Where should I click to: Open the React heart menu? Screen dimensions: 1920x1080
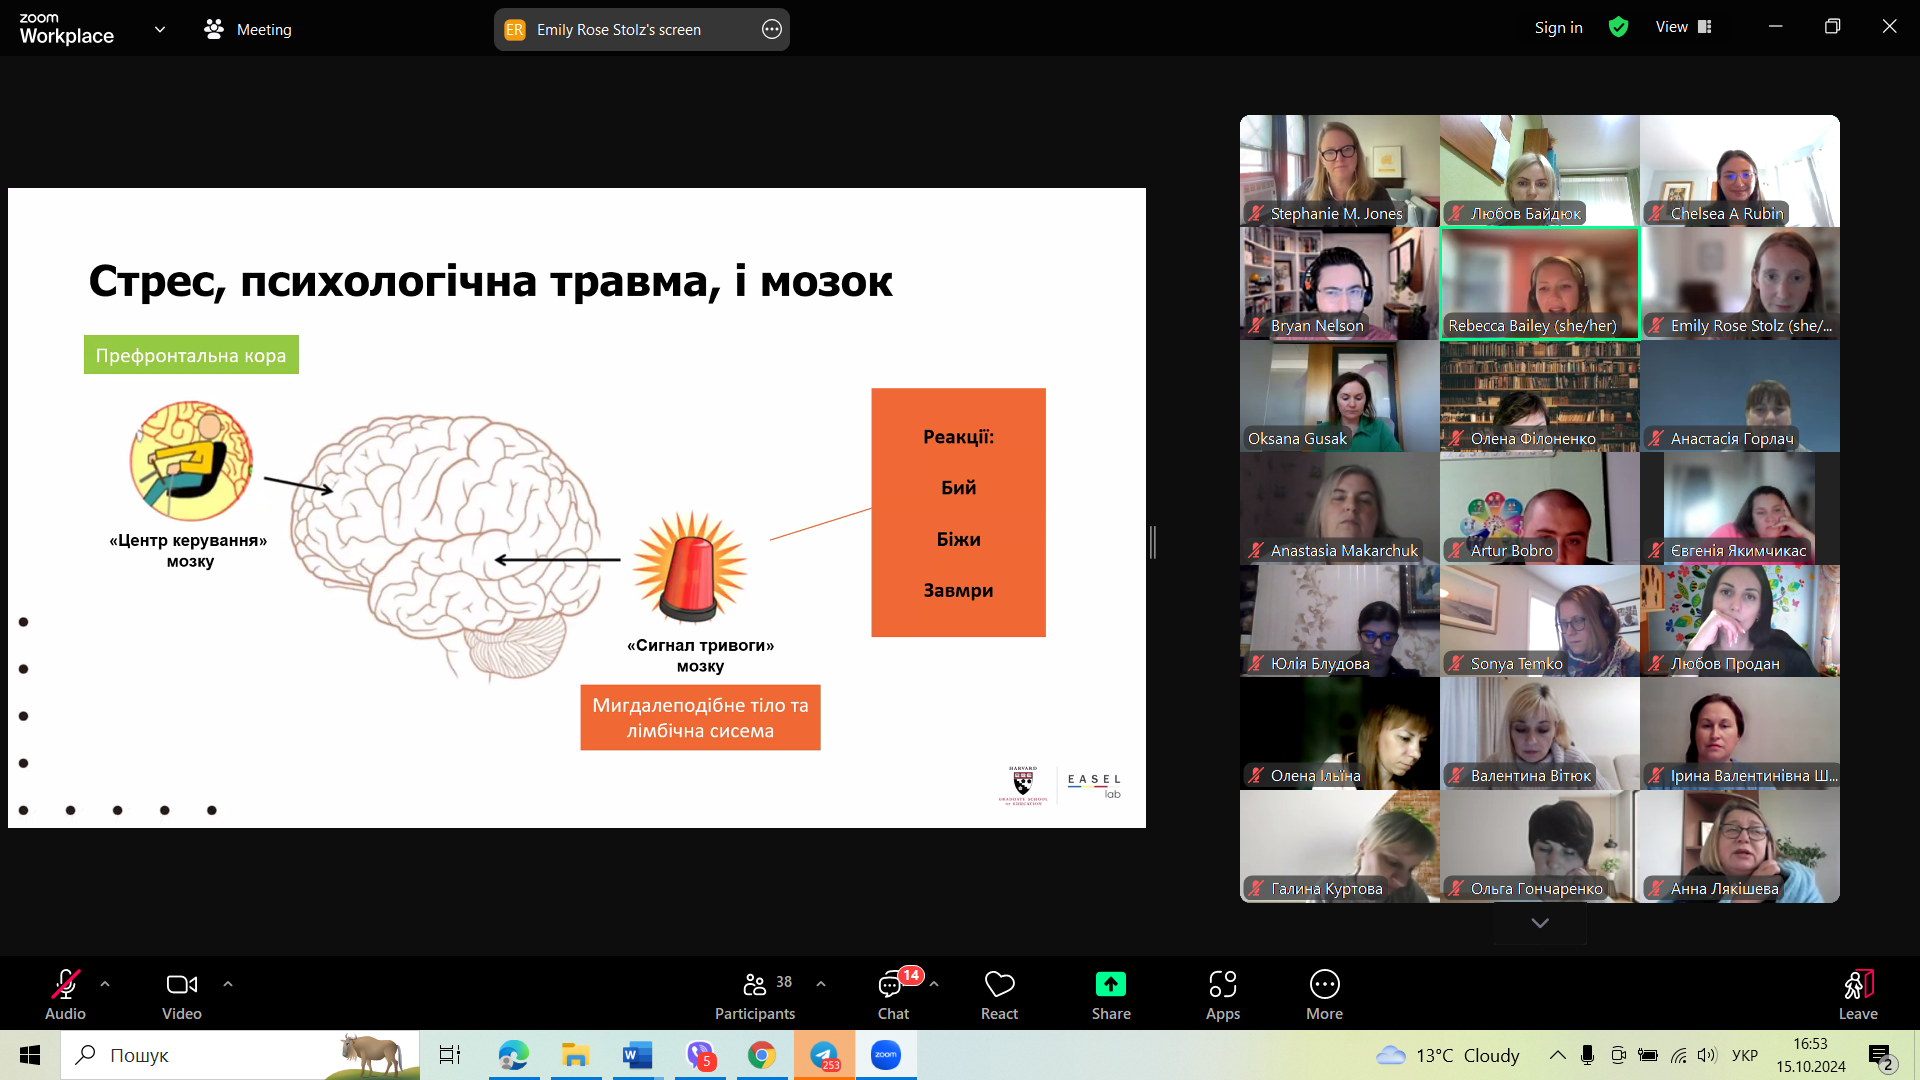pyautogui.click(x=999, y=994)
